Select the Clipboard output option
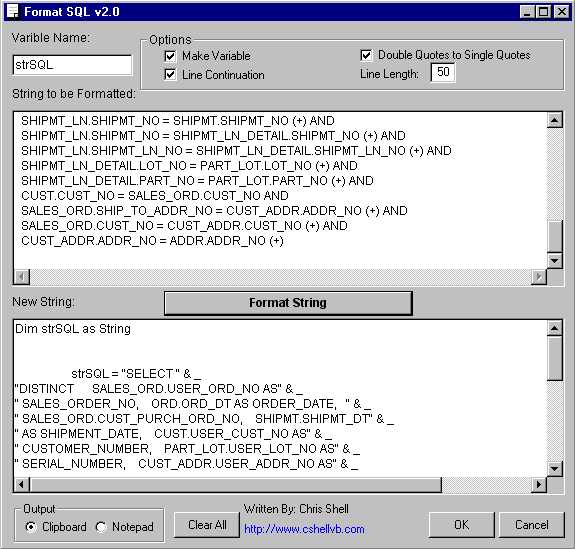 [x=31, y=527]
